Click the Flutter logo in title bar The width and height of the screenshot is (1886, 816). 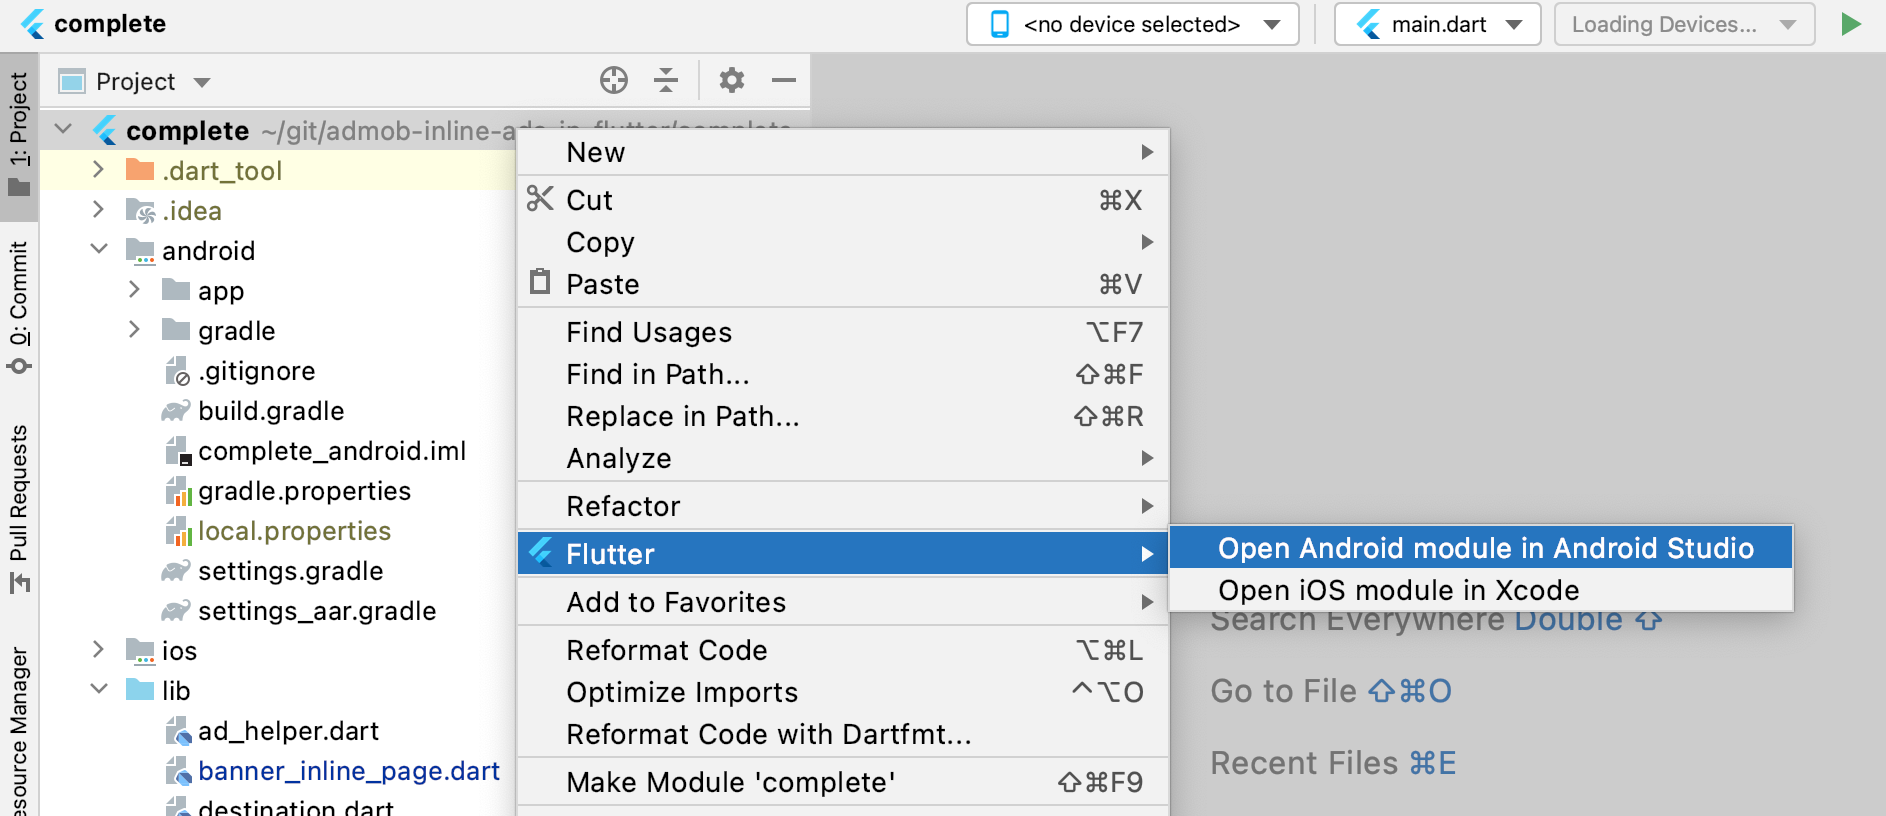[32, 24]
